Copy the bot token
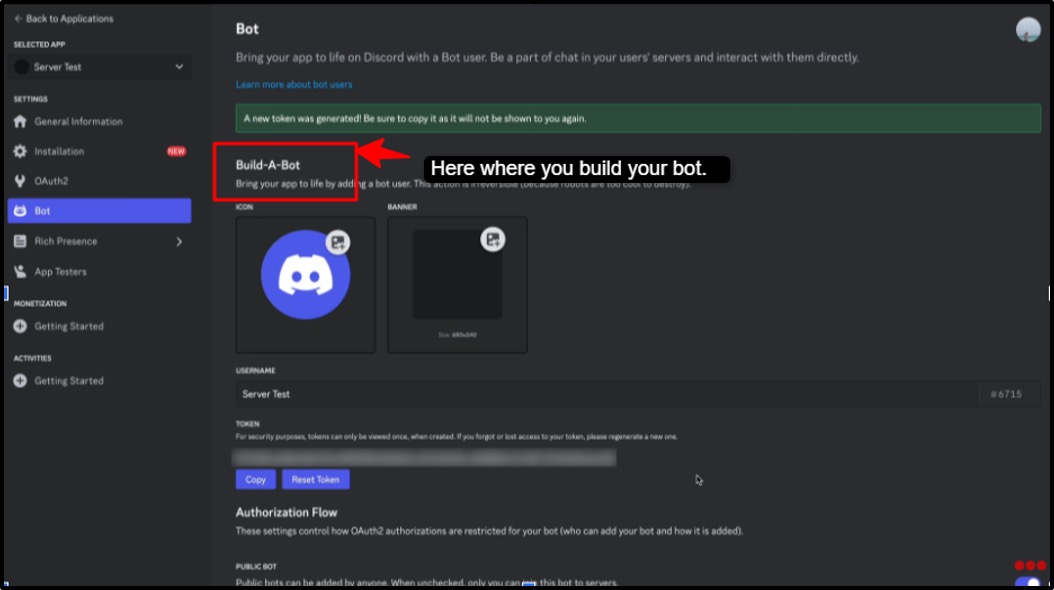This screenshot has height=590, width=1054. [x=255, y=479]
